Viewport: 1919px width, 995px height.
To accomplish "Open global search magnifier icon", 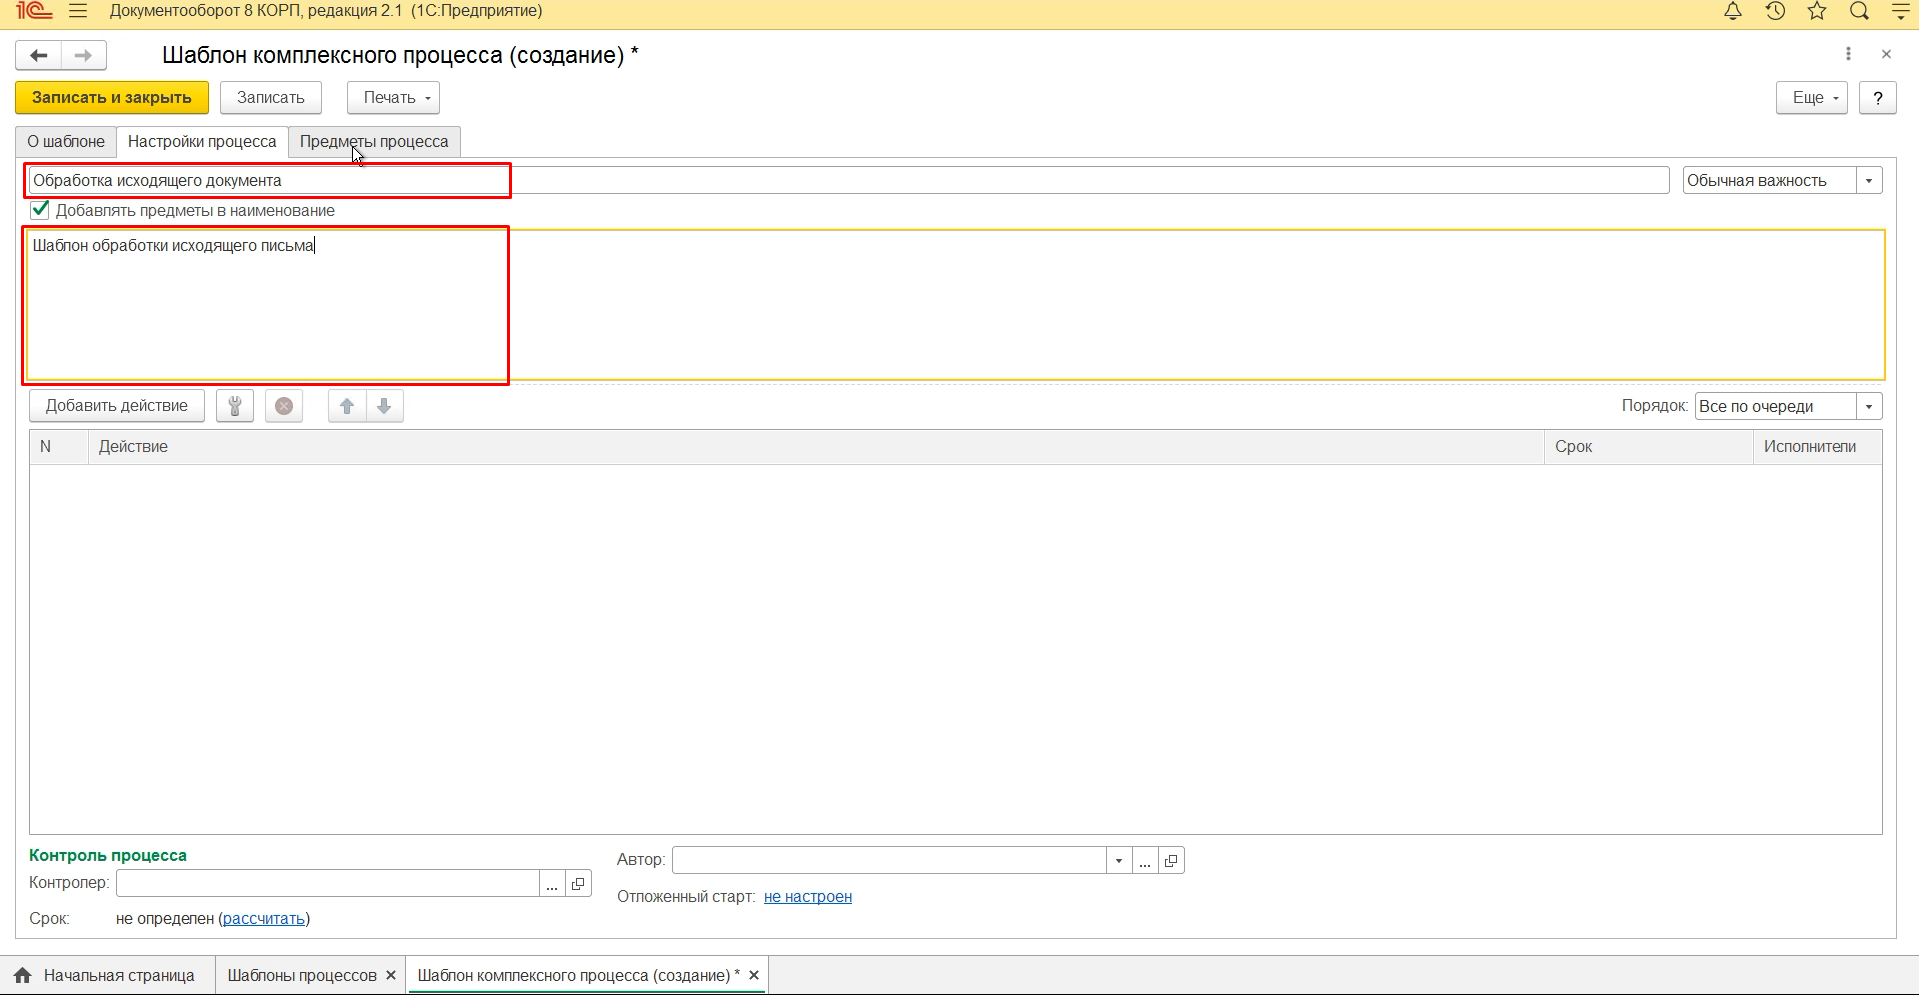I will [x=1859, y=11].
